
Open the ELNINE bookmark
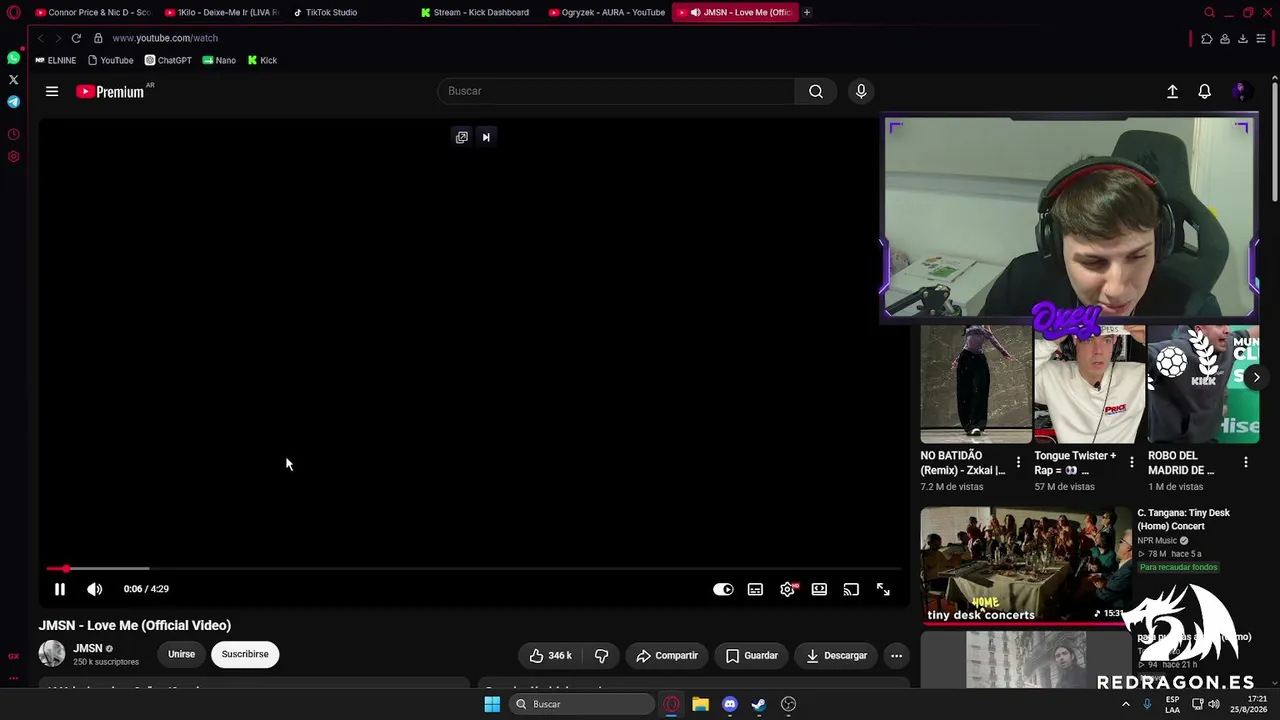pos(55,60)
